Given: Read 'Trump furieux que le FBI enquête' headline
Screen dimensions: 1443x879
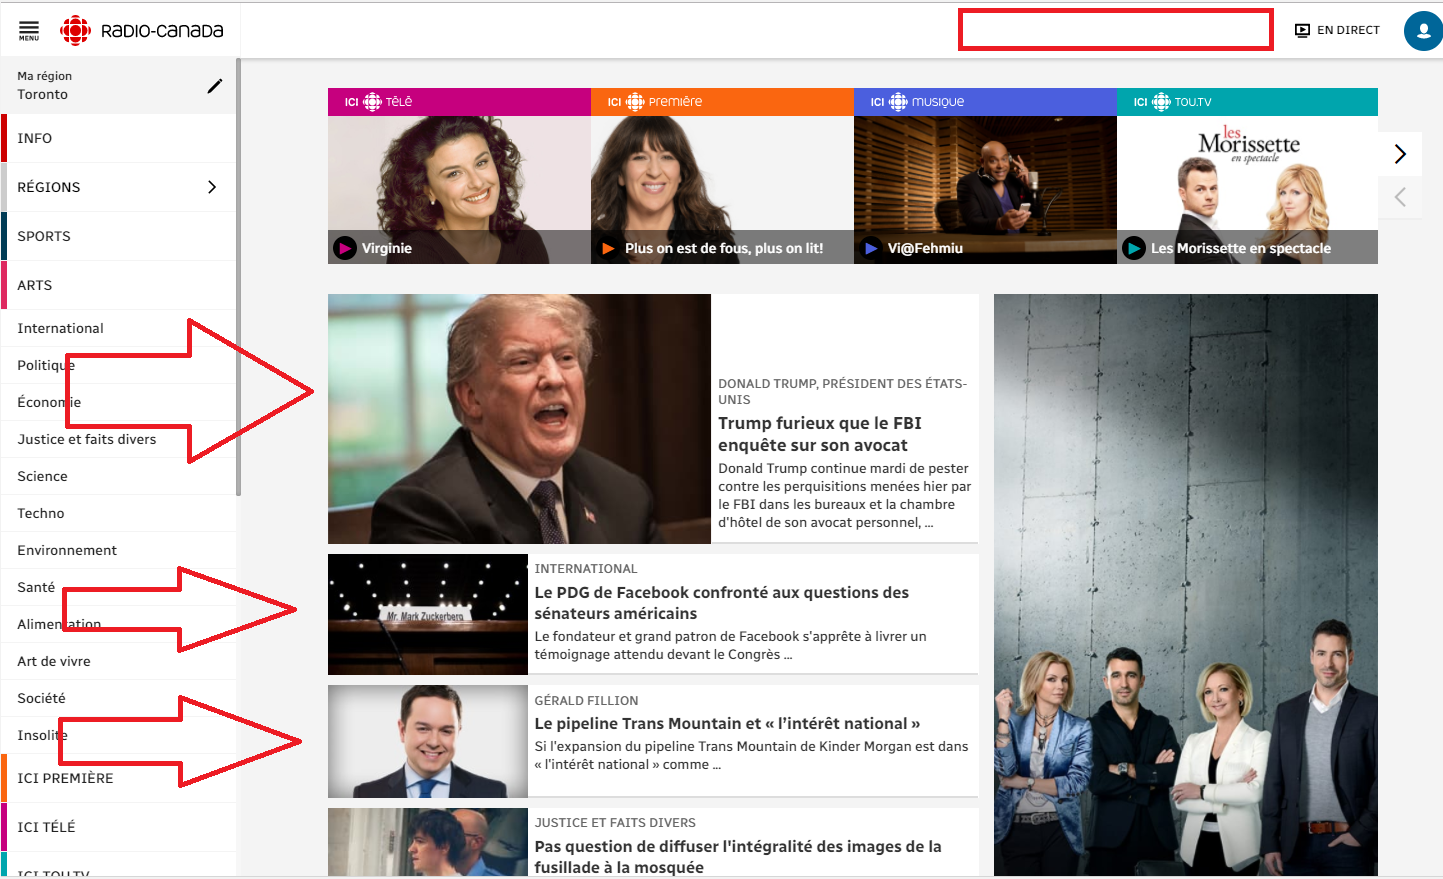Looking at the screenshot, I should 820,434.
